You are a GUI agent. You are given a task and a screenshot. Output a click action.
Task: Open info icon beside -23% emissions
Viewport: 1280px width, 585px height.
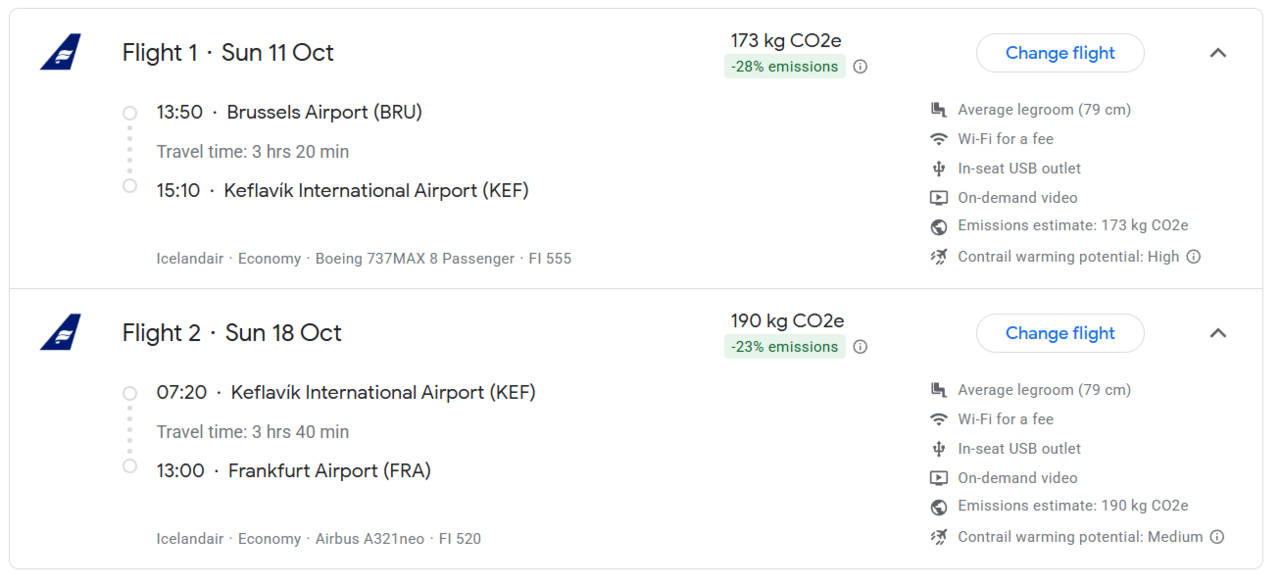(x=860, y=347)
